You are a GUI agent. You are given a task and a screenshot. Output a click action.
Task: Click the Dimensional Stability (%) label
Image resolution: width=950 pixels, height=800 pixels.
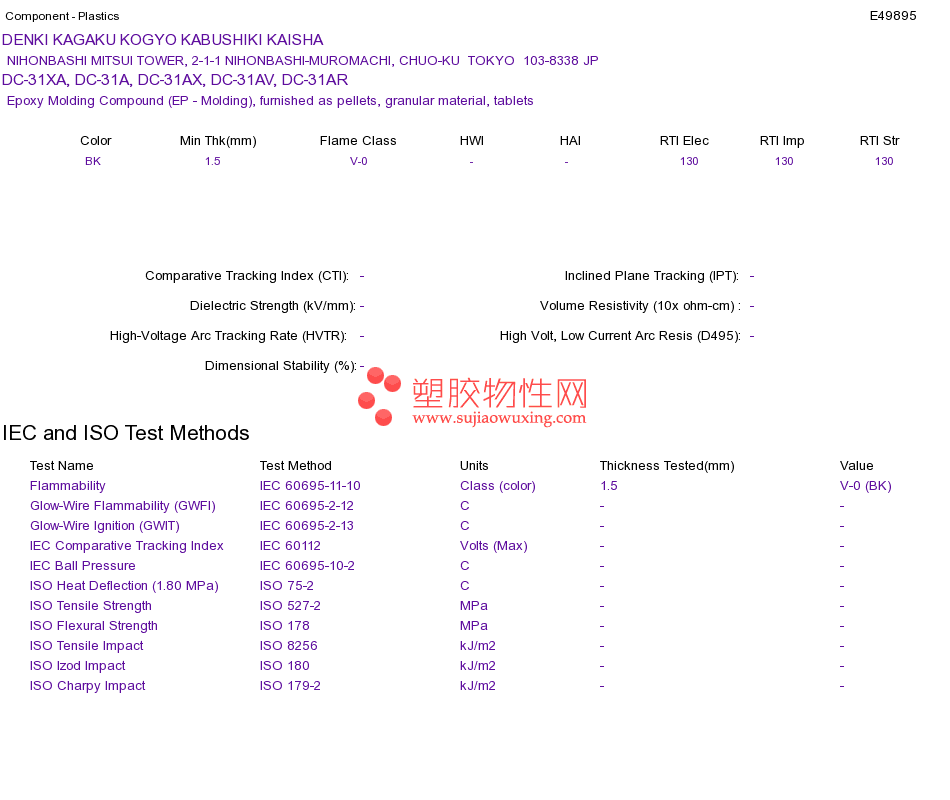click(x=281, y=365)
